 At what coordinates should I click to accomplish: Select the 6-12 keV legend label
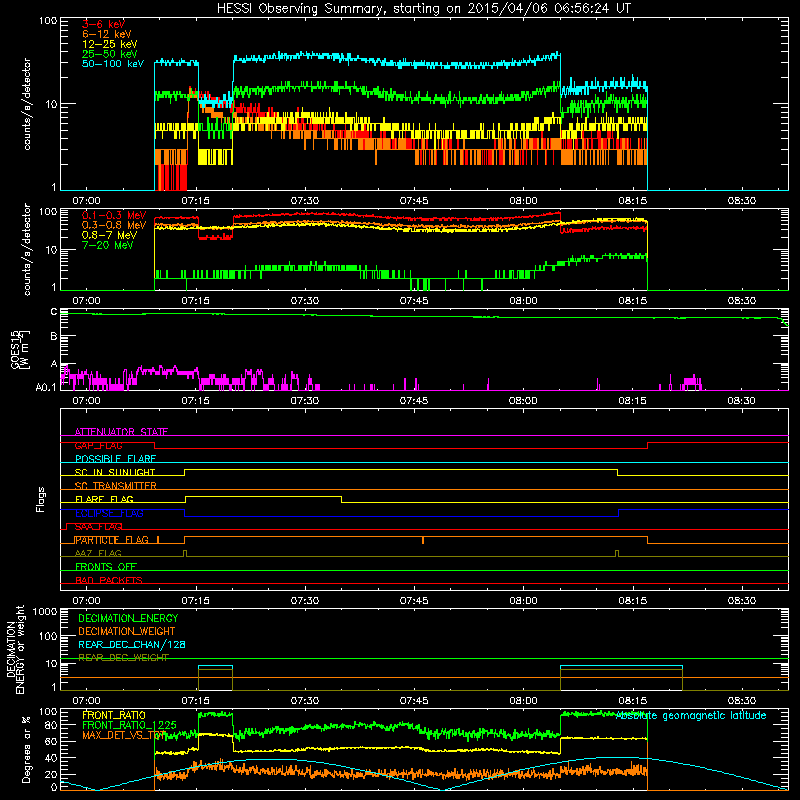point(107,34)
